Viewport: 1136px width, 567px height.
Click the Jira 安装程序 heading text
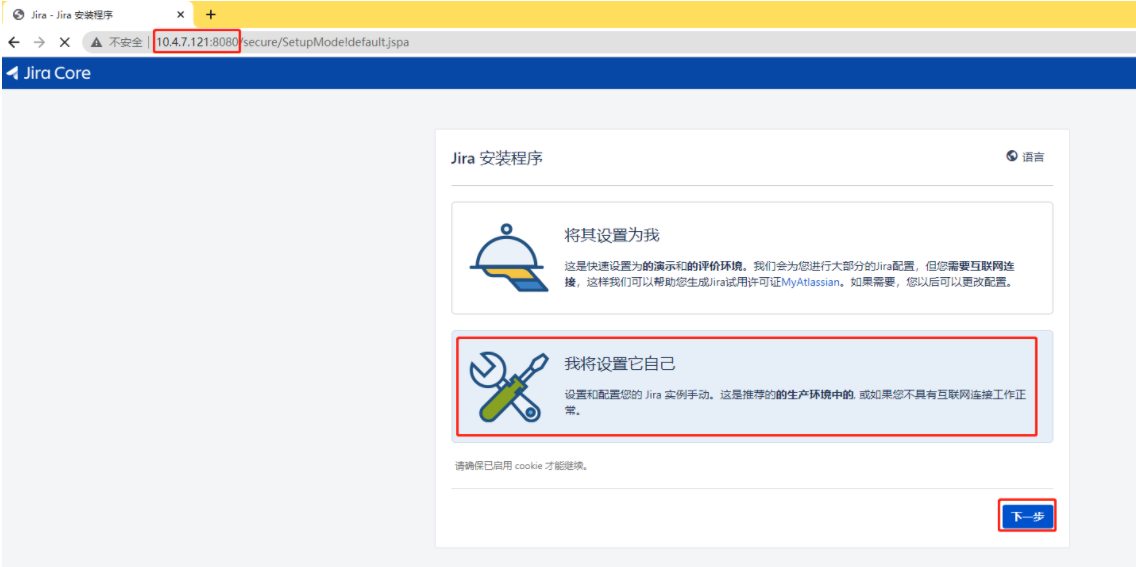click(x=497, y=158)
